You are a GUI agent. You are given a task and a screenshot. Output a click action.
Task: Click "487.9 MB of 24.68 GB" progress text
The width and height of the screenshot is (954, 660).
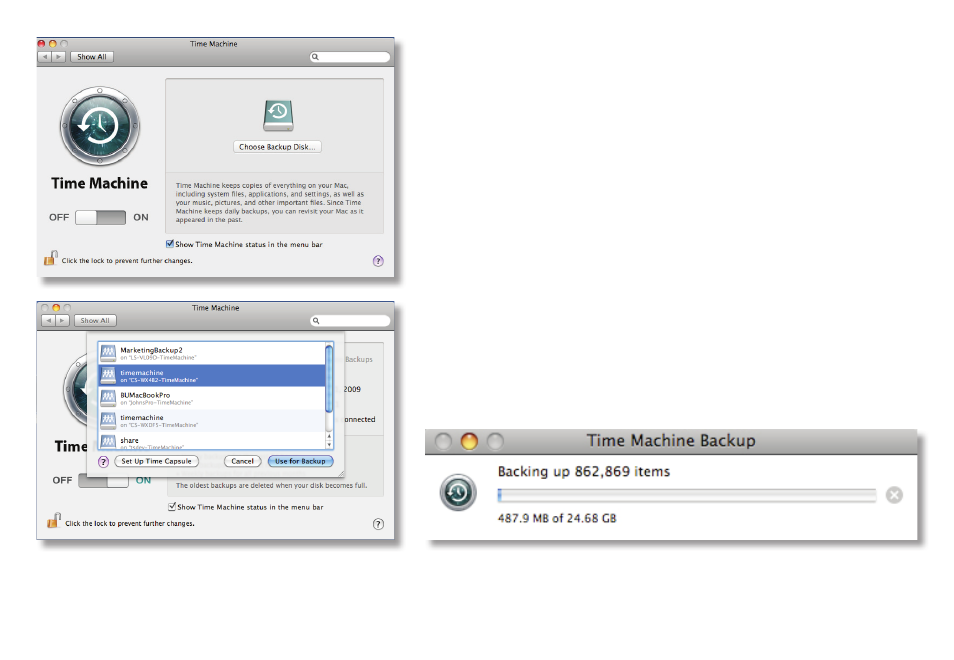[x=557, y=518]
